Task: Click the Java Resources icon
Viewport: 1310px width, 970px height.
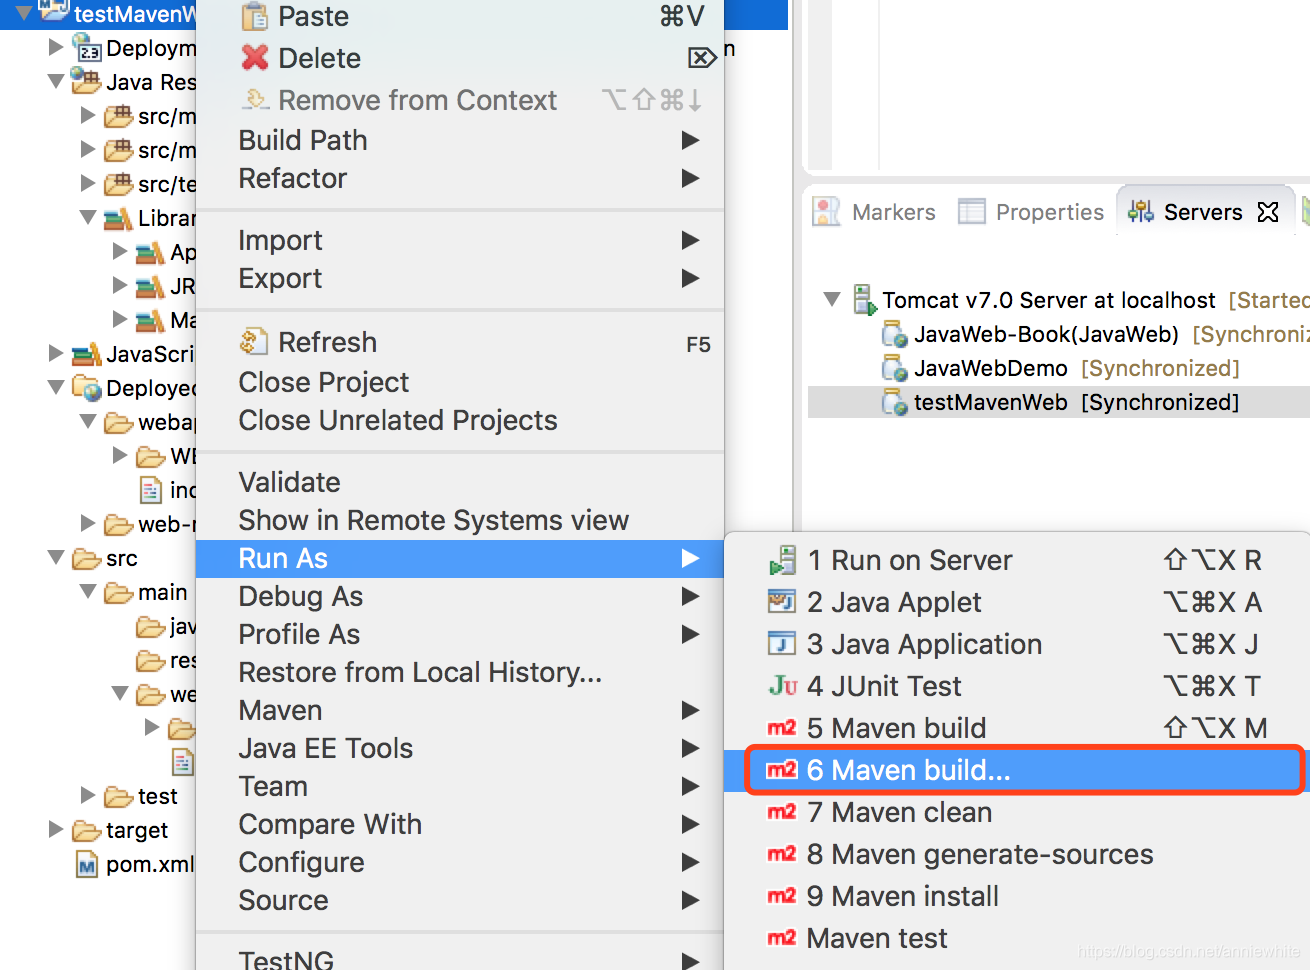Action: coord(87,81)
